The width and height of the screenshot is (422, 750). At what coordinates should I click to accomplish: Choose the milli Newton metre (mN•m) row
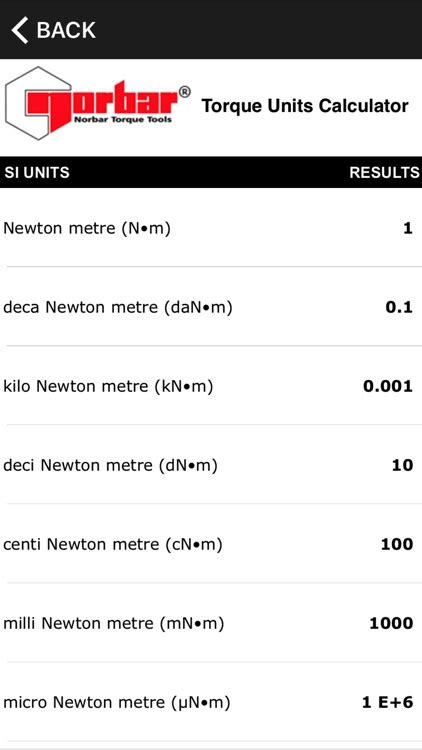[x=211, y=623]
